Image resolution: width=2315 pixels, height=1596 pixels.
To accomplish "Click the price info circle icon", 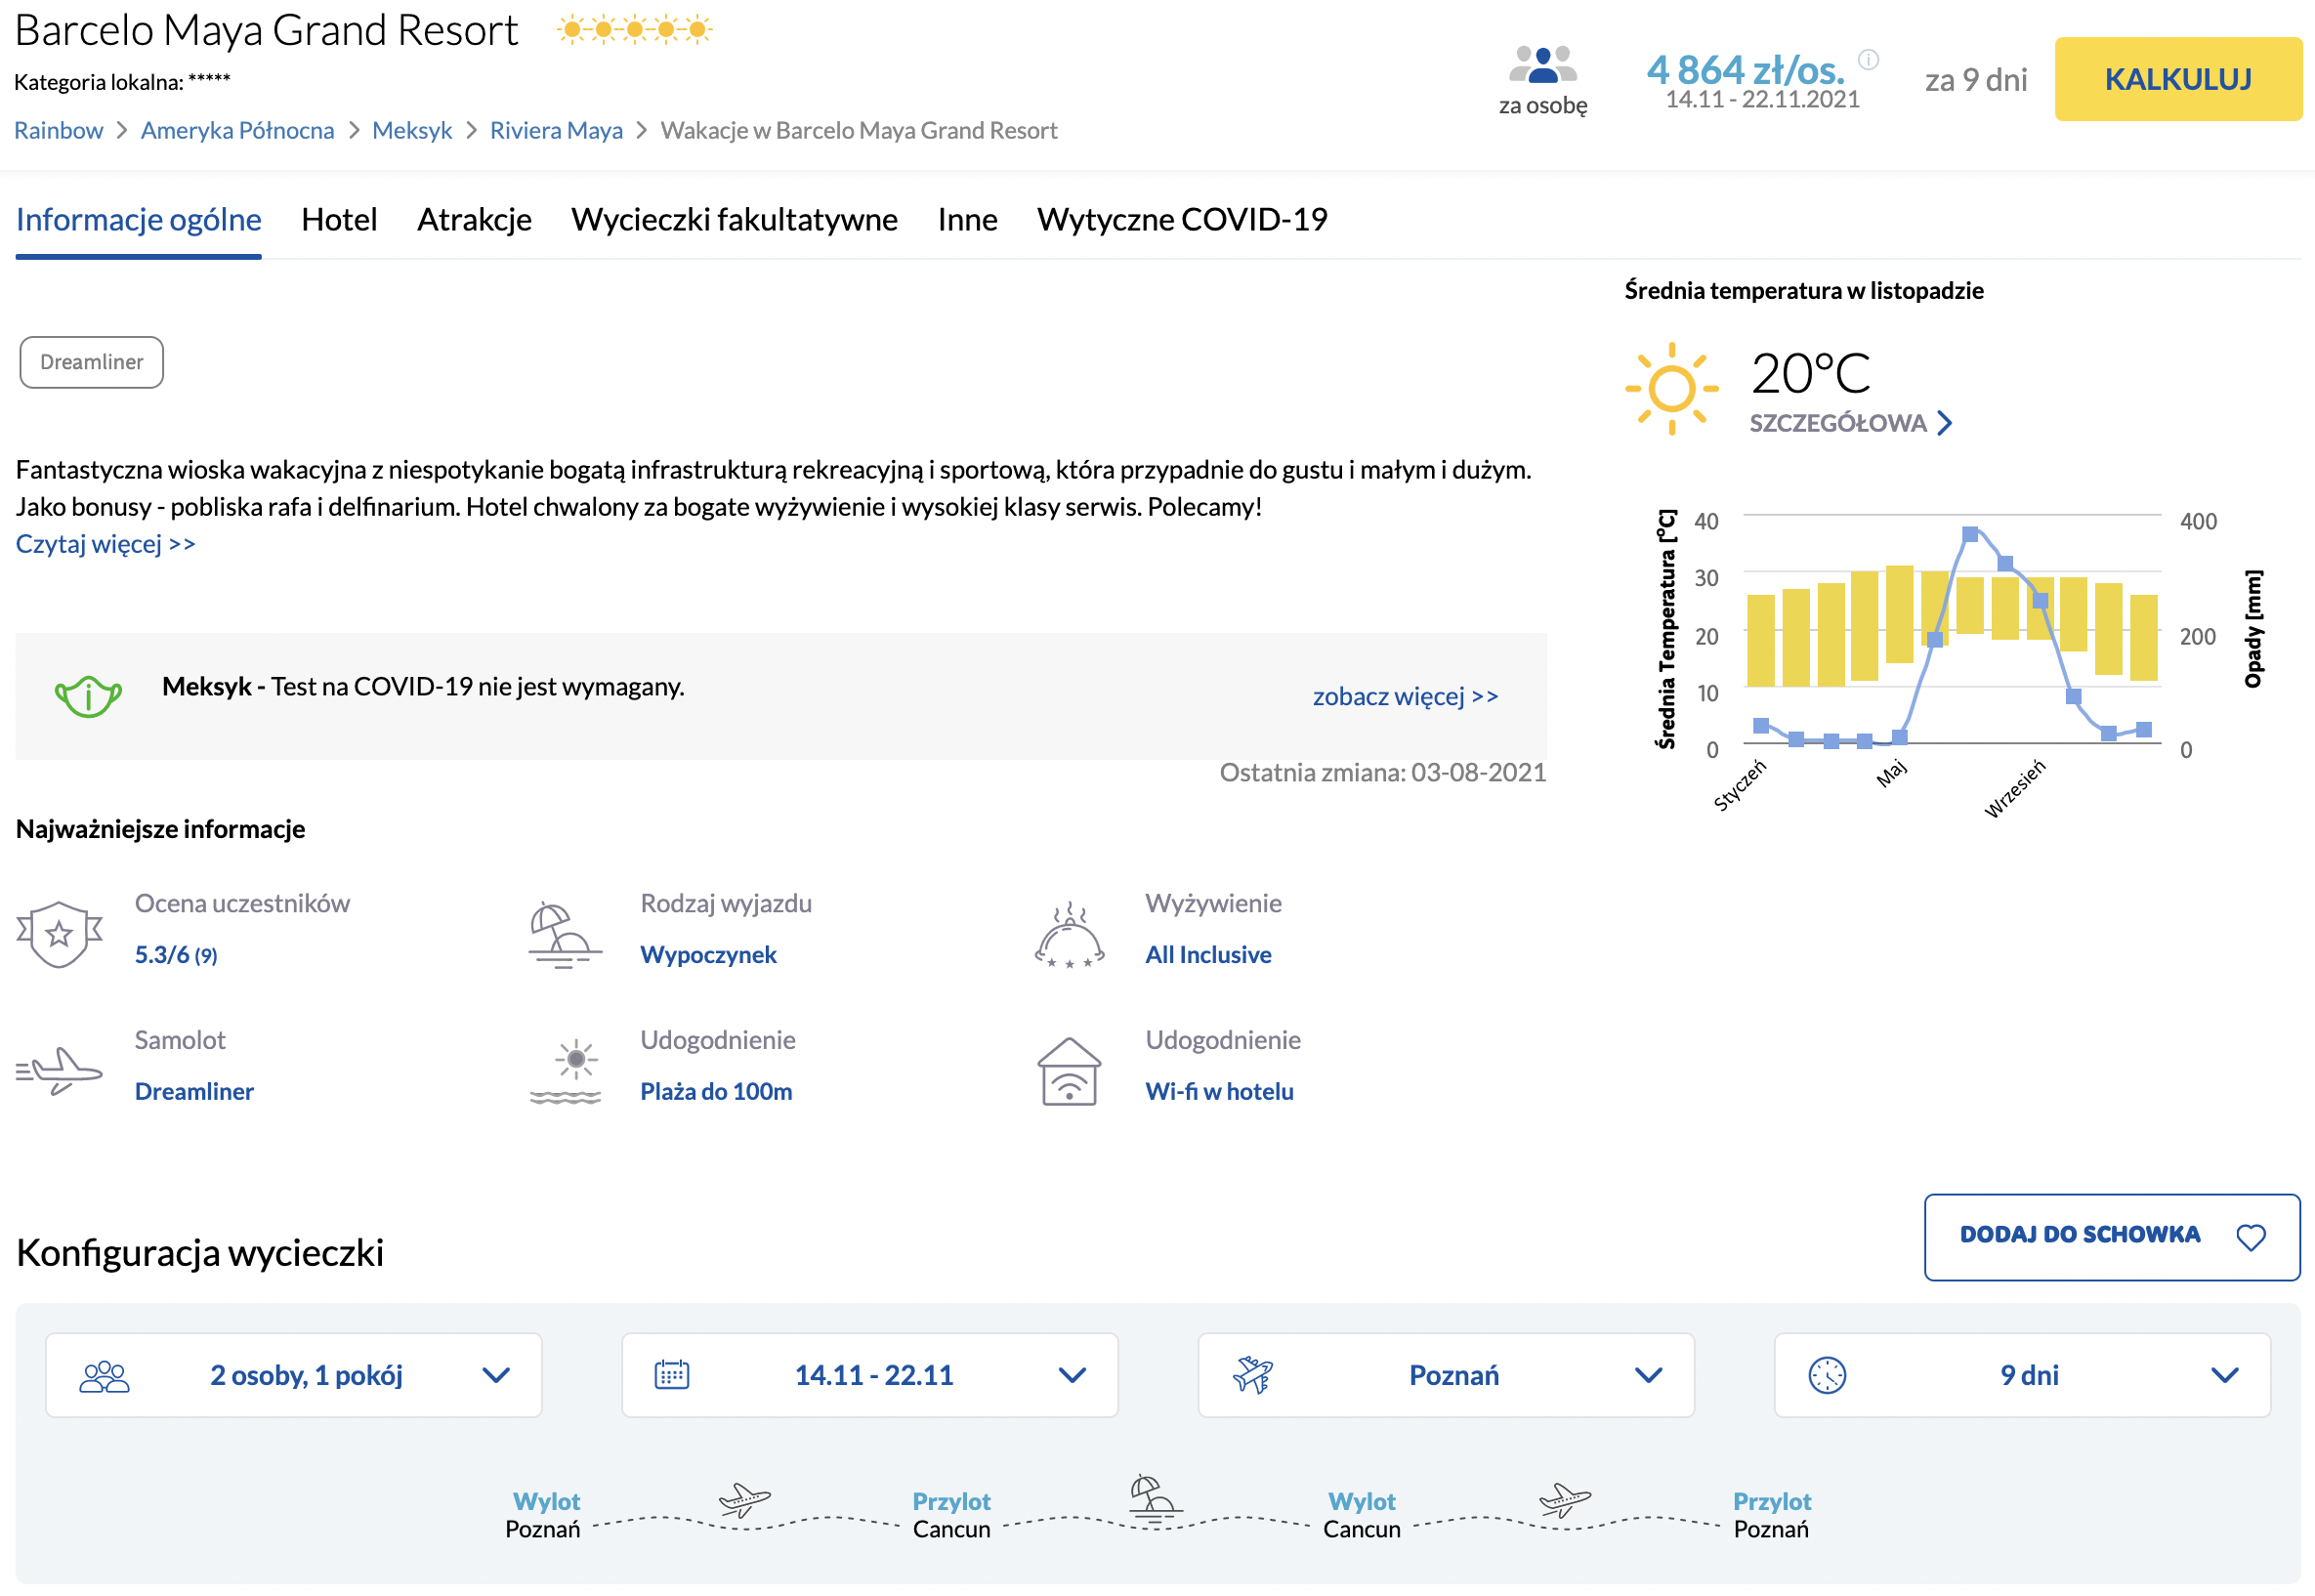I will [1867, 59].
